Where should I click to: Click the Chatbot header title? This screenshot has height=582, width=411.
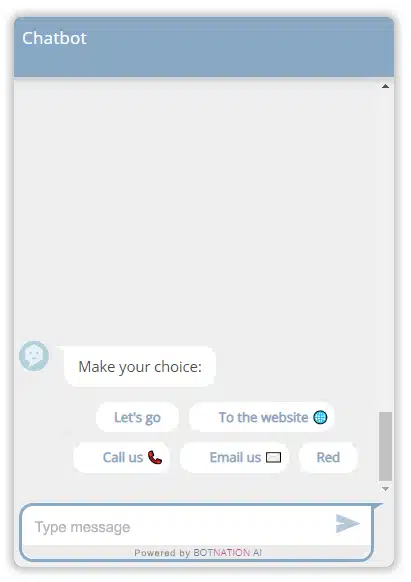[54, 38]
